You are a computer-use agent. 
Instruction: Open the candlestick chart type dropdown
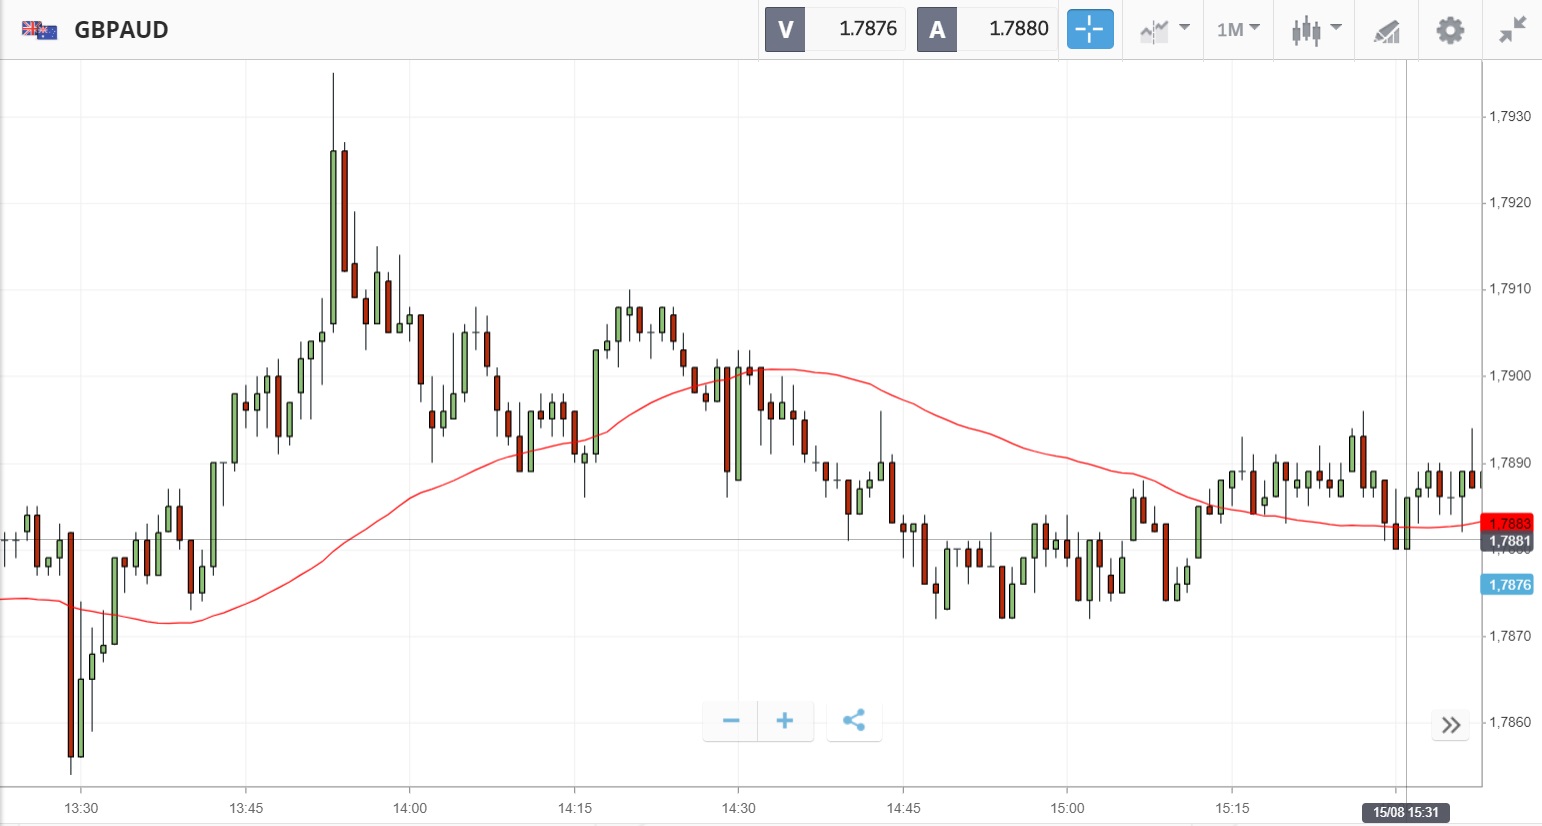tap(1315, 29)
